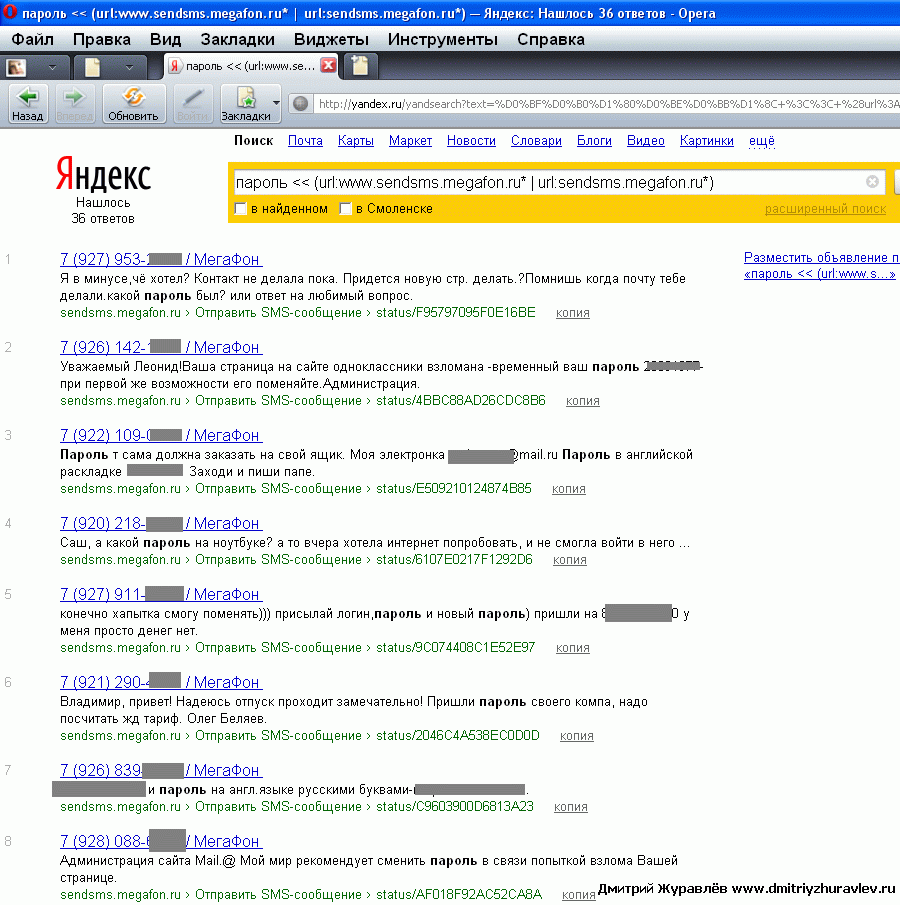Clear the Yandex search query with the X icon
Image resolution: width=900 pixels, height=905 pixels.
tap(872, 182)
